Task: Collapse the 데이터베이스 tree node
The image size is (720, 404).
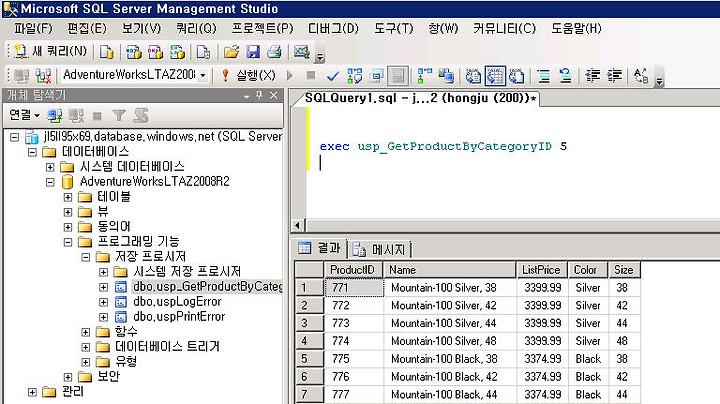Action: (32, 152)
